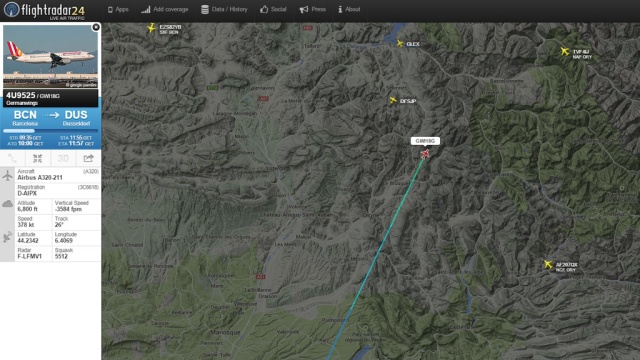Image resolution: width=640 pixels, height=360 pixels.
Task: Toggle the flight route display icon
Action: point(12,158)
